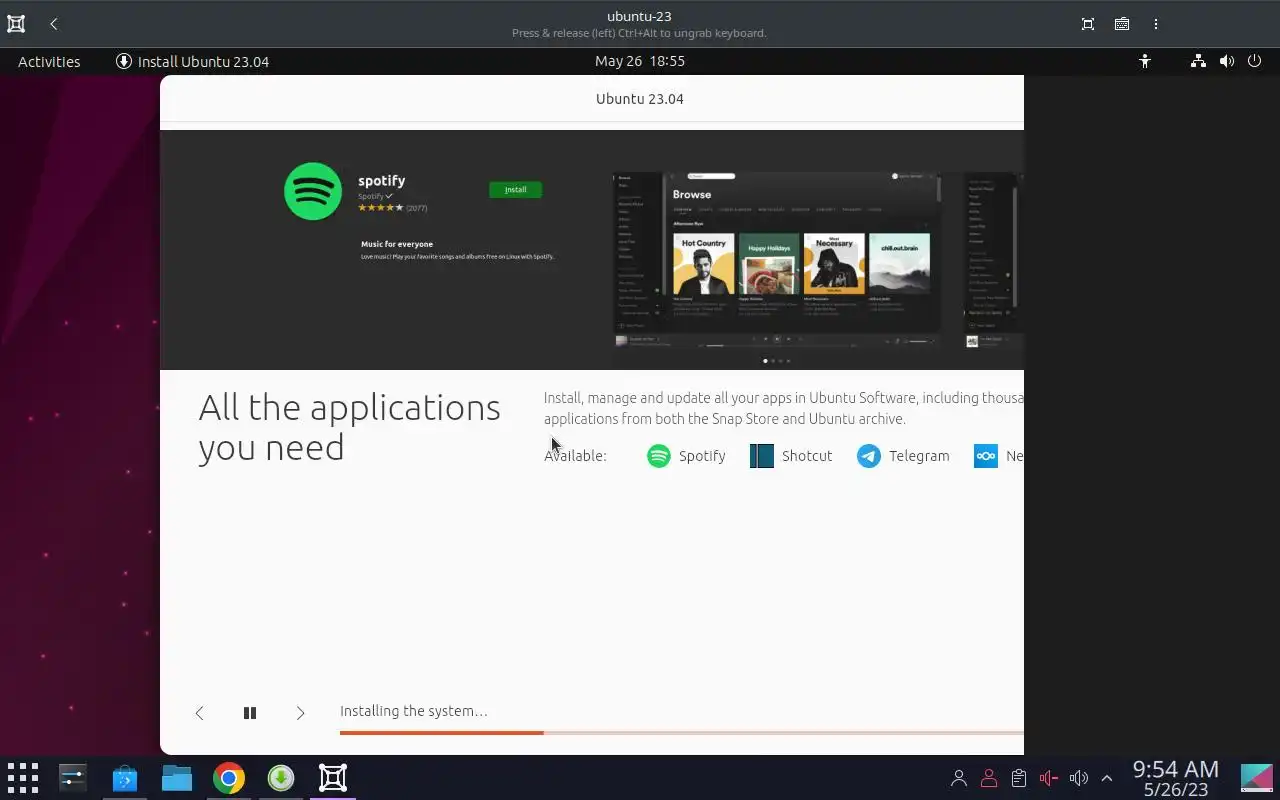This screenshot has height=800, width=1280.
Task: Click the volume icon in Ubuntu top bar
Action: tap(1226, 61)
